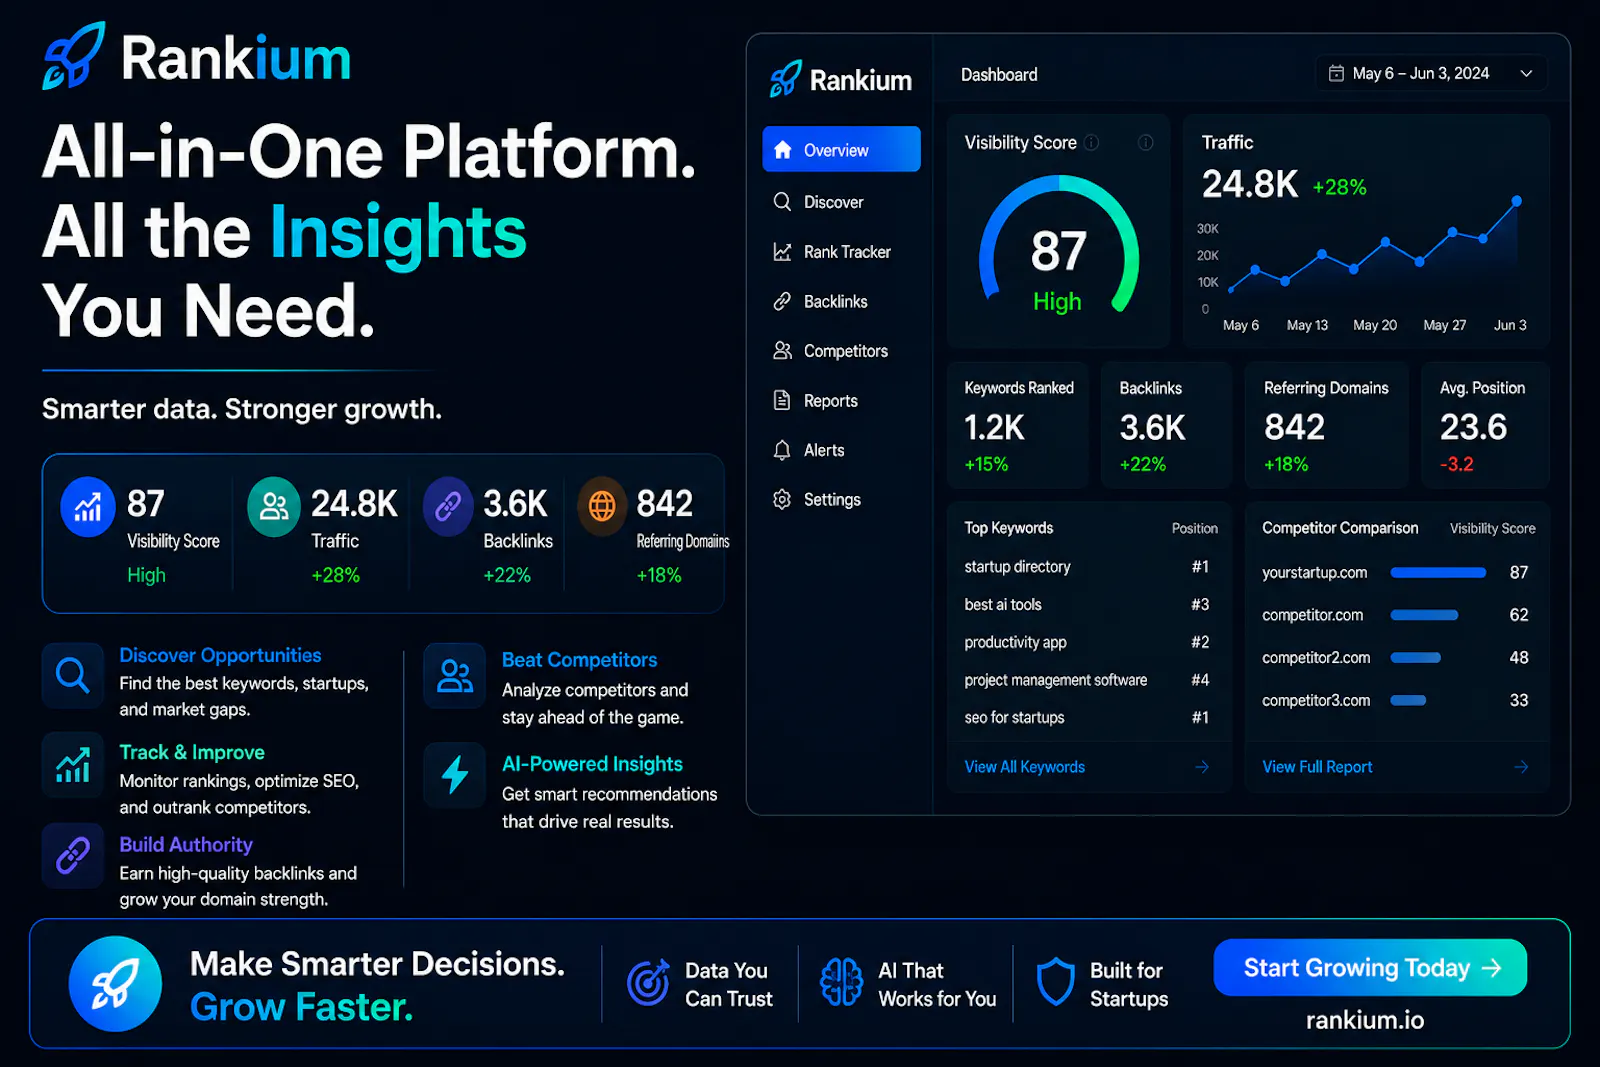Click the AI-Powered Insights lightning icon
1600x1067 pixels.
(x=455, y=775)
